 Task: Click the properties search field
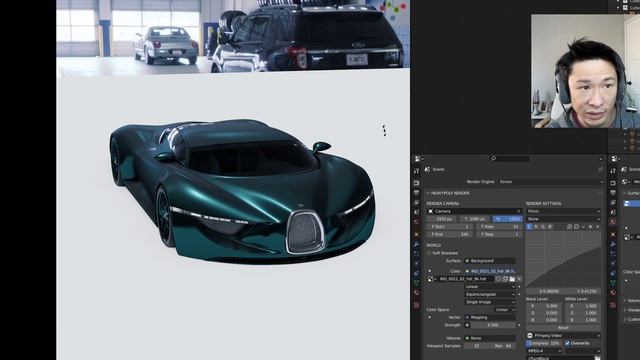click(510, 158)
